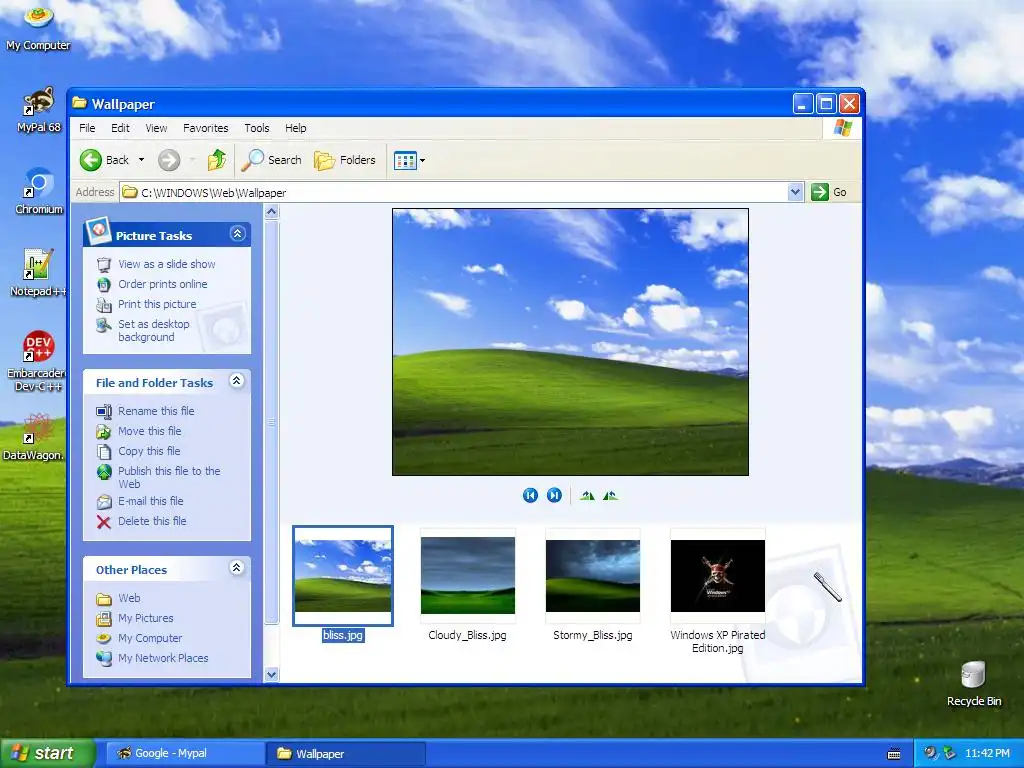Open the Favorites menu
Image resolution: width=1024 pixels, height=768 pixels.
click(206, 128)
